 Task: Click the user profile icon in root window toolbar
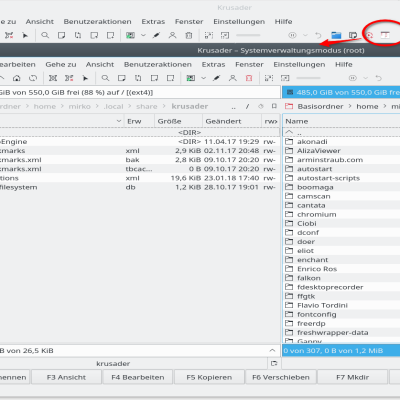(233, 78)
